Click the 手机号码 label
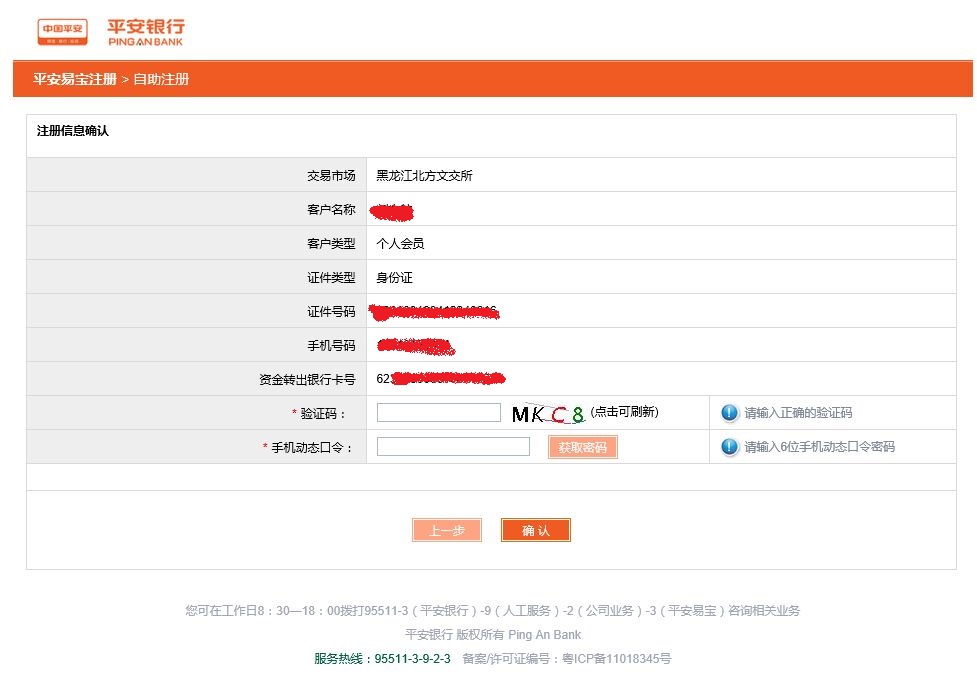 click(x=331, y=346)
